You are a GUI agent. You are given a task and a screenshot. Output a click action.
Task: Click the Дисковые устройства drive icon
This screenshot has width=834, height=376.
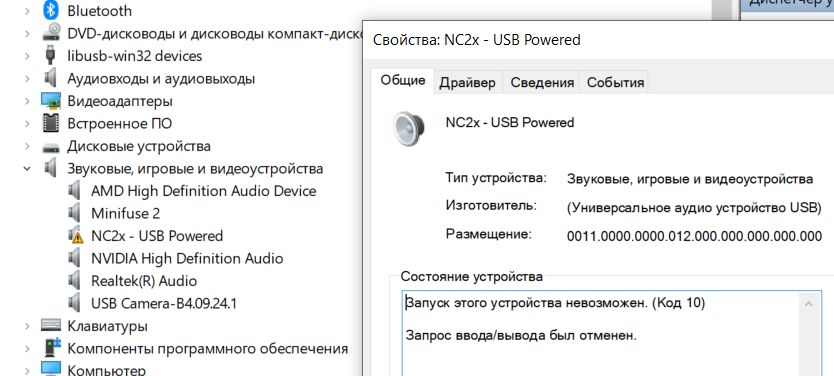51,146
